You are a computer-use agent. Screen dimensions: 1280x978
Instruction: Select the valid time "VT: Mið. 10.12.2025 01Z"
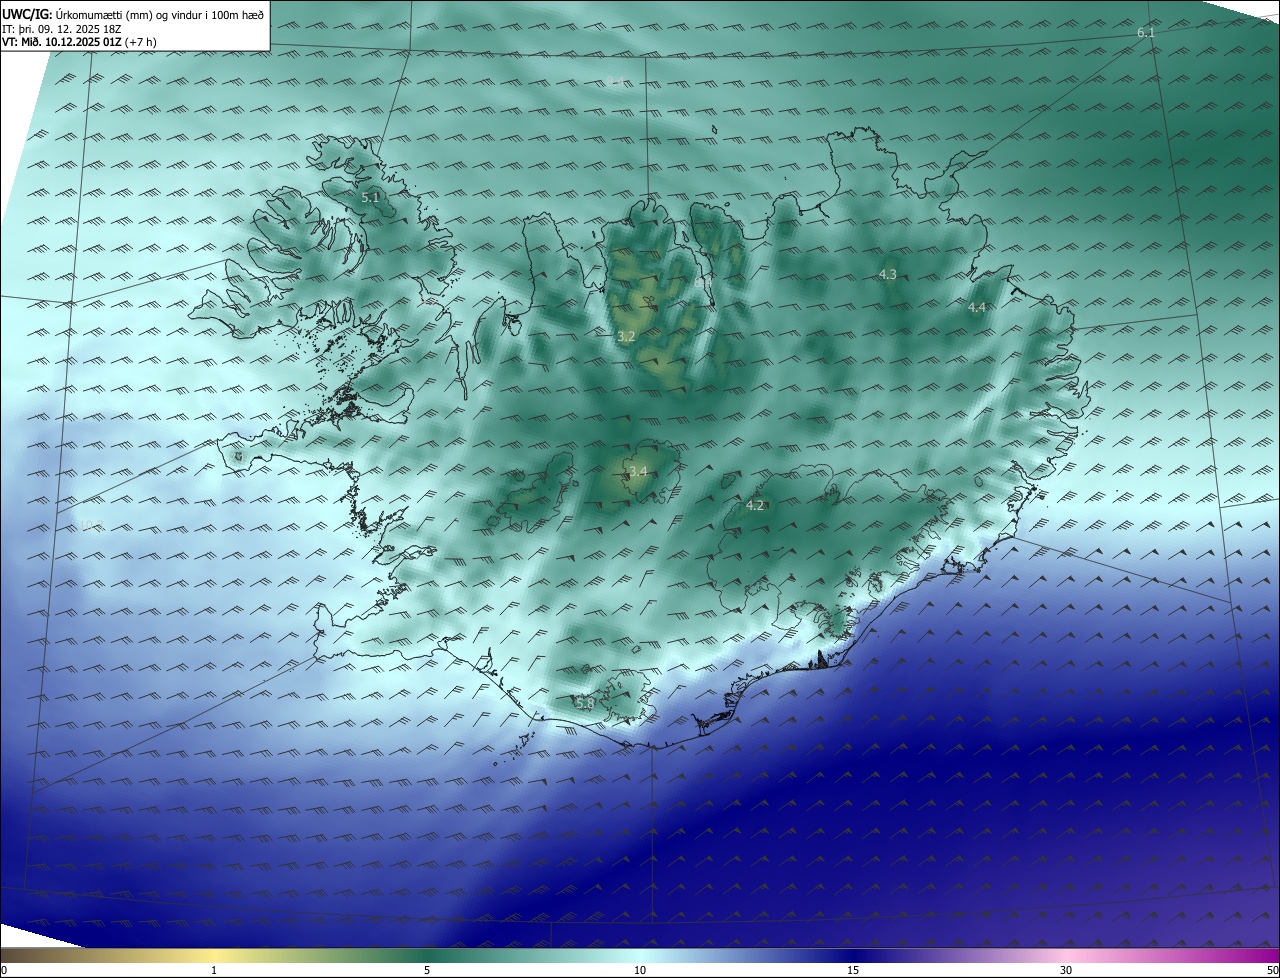click(61, 42)
